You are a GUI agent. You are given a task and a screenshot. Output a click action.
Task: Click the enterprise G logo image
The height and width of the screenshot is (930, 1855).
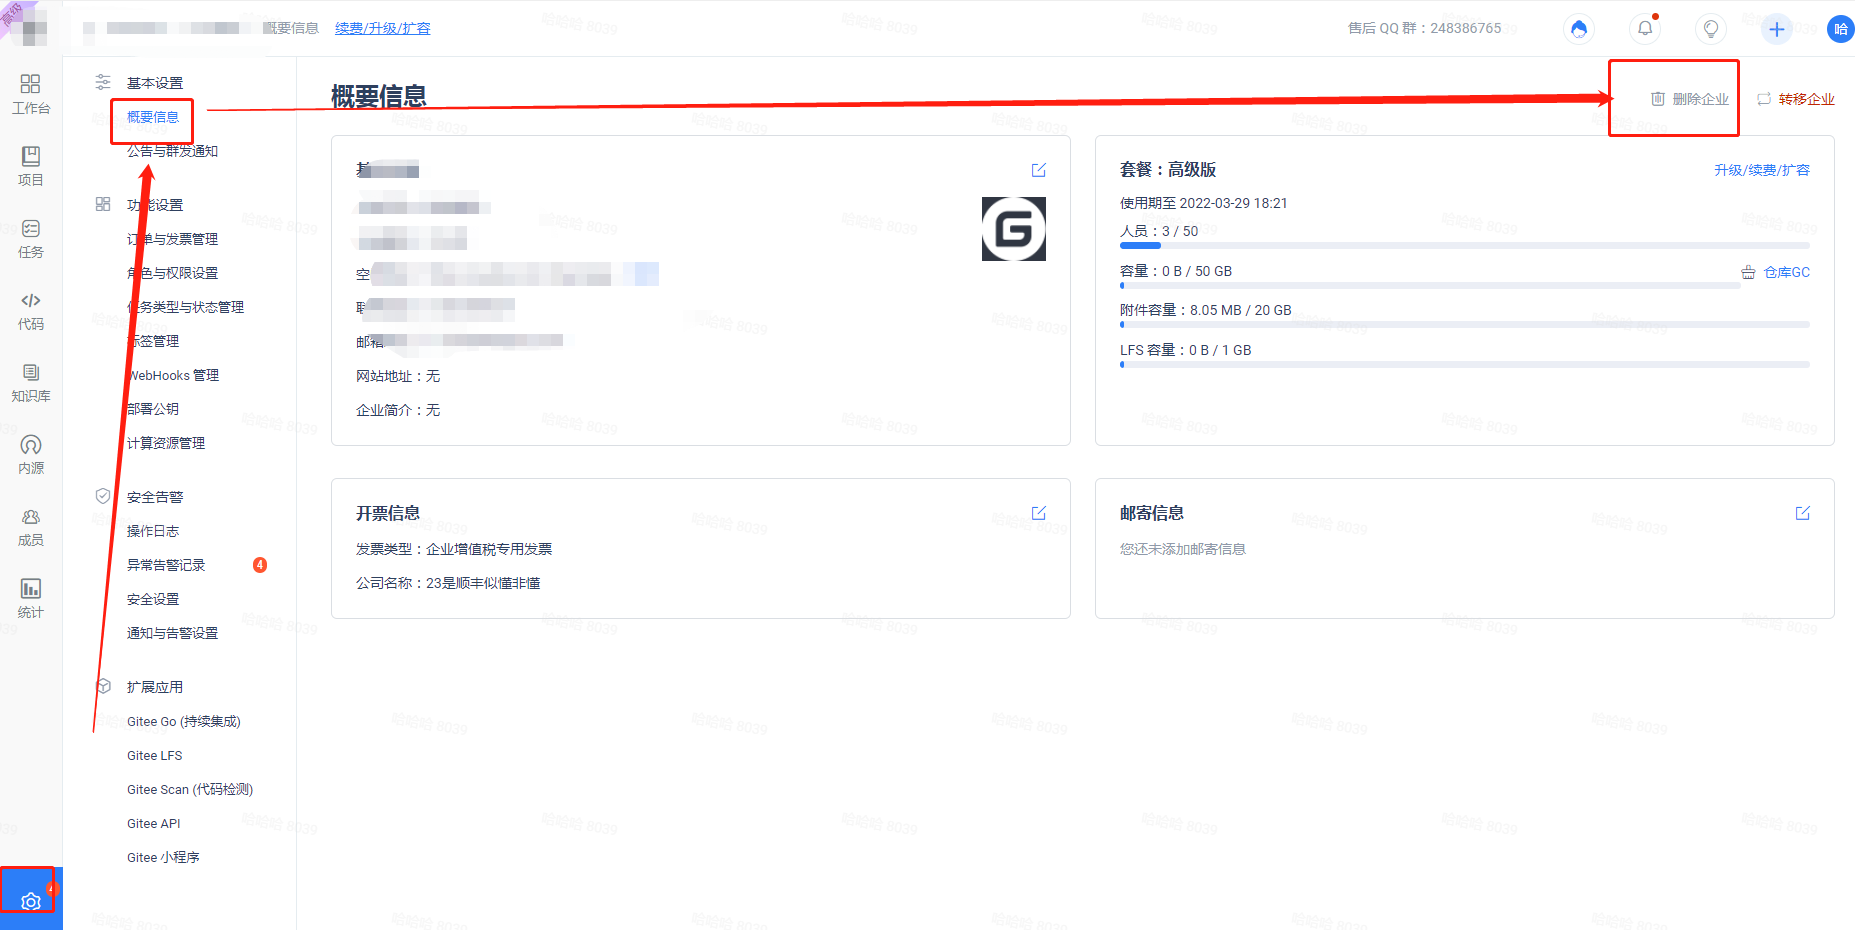(1014, 229)
